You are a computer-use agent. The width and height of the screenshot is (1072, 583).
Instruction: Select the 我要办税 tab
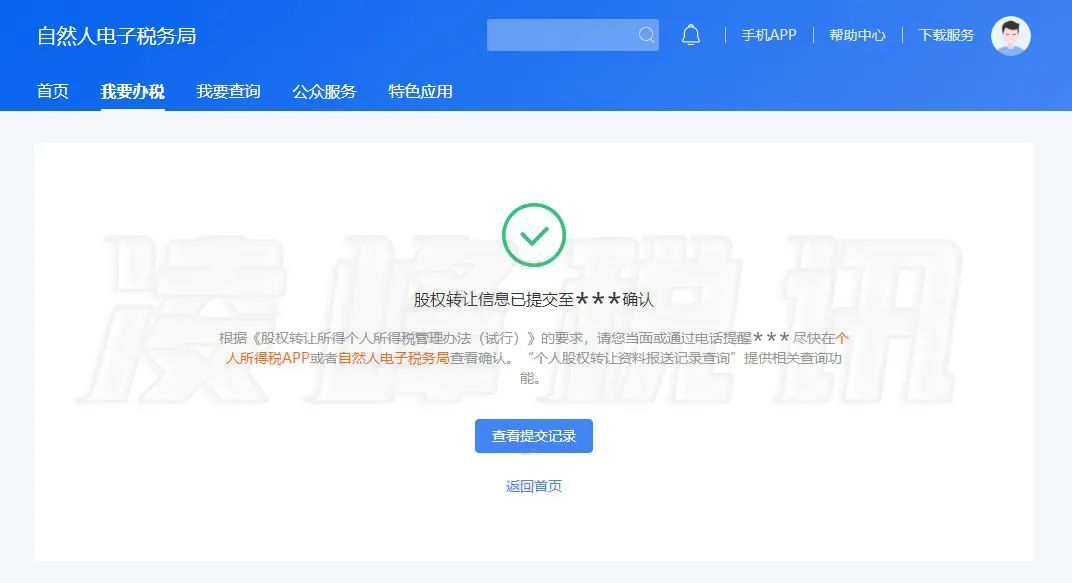[133, 92]
